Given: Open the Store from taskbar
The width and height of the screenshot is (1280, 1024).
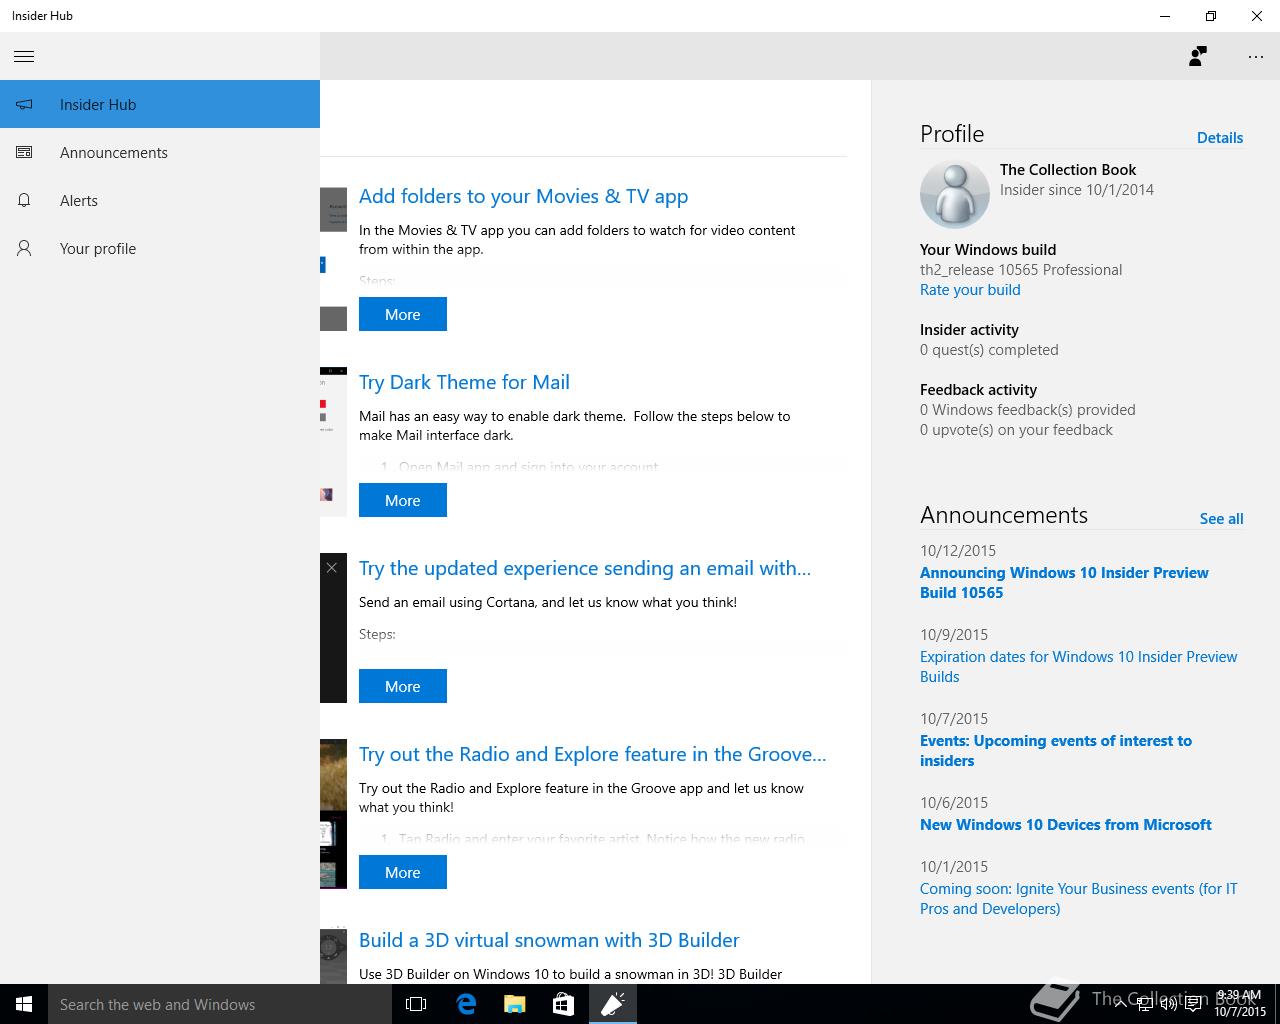Looking at the screenshot, I should [563, 1004].
